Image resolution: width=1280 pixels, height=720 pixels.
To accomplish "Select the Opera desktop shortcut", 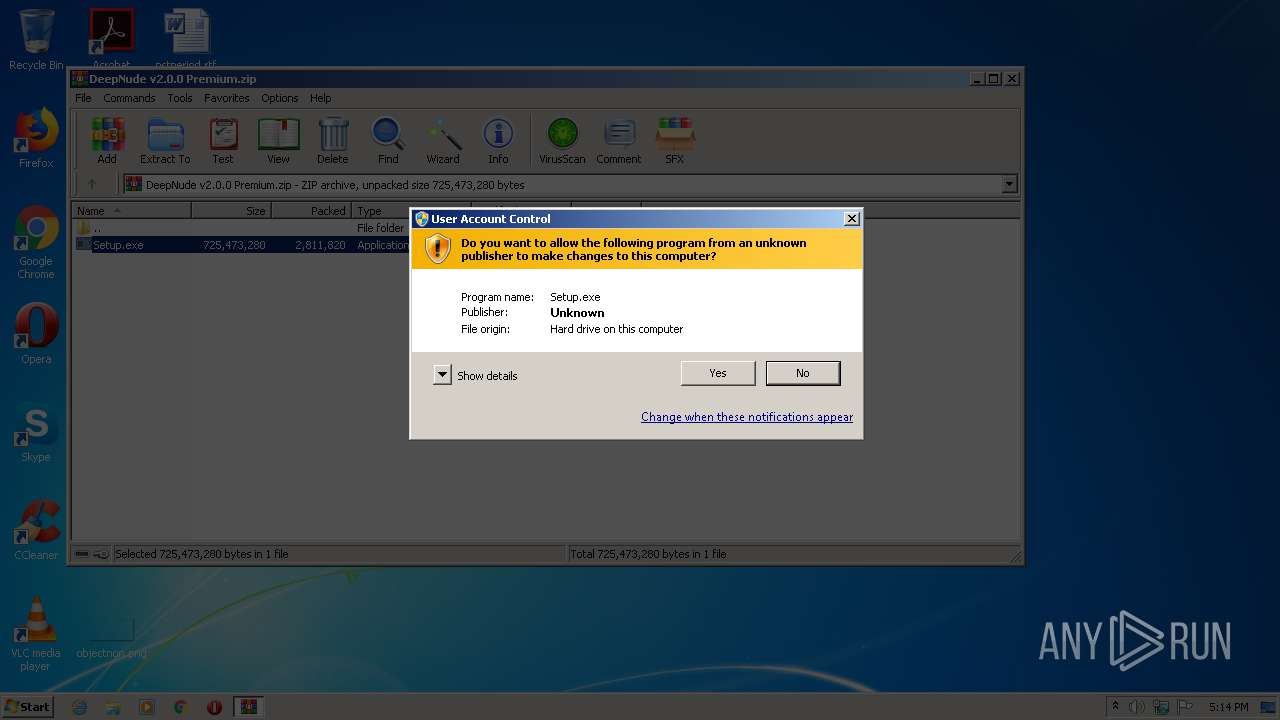I will [36, 334].
